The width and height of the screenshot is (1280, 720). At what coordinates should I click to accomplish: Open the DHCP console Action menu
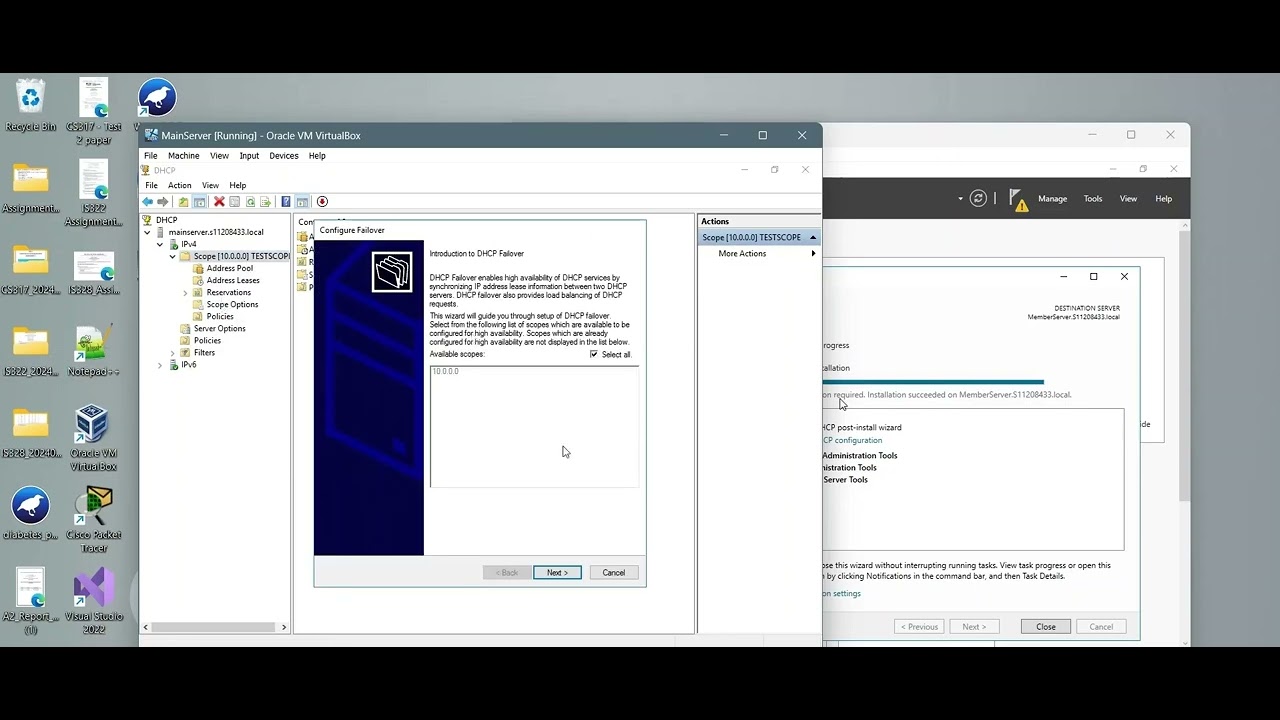coord(180,185)
